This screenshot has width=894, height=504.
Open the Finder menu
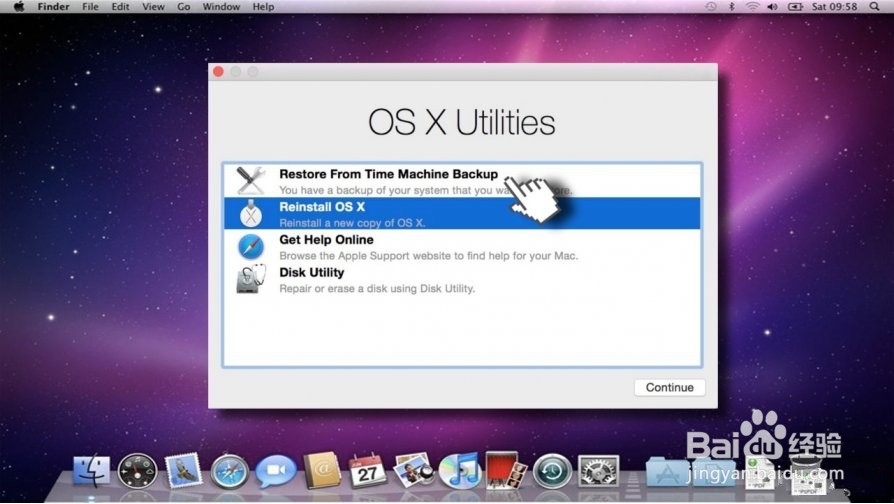(x=54, y=7)
